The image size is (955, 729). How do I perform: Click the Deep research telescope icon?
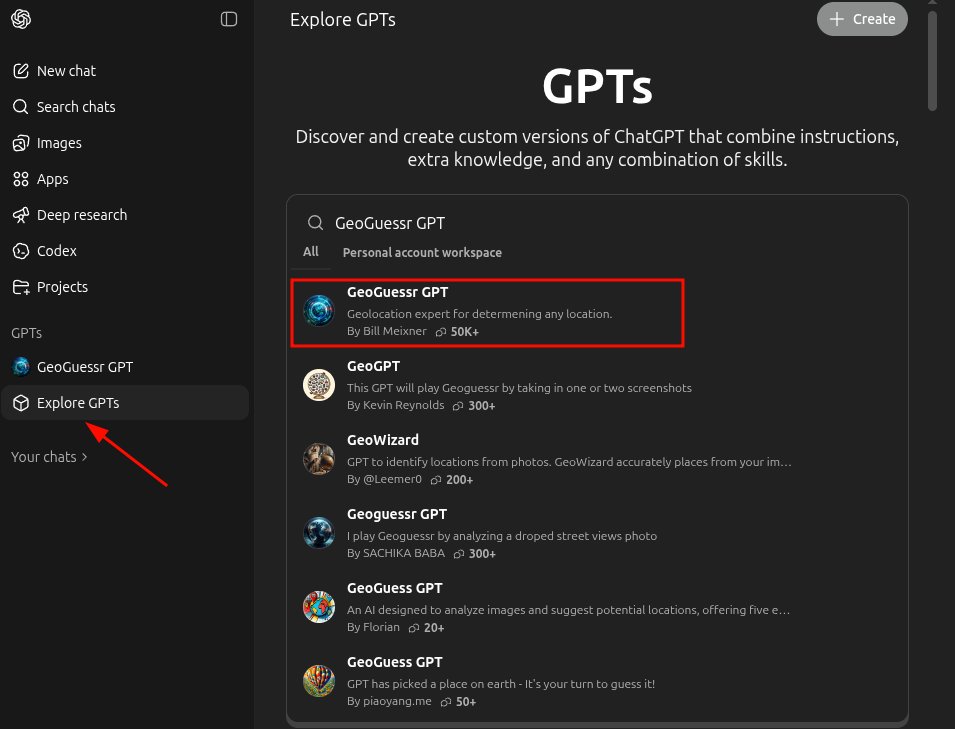coord(21,215)
